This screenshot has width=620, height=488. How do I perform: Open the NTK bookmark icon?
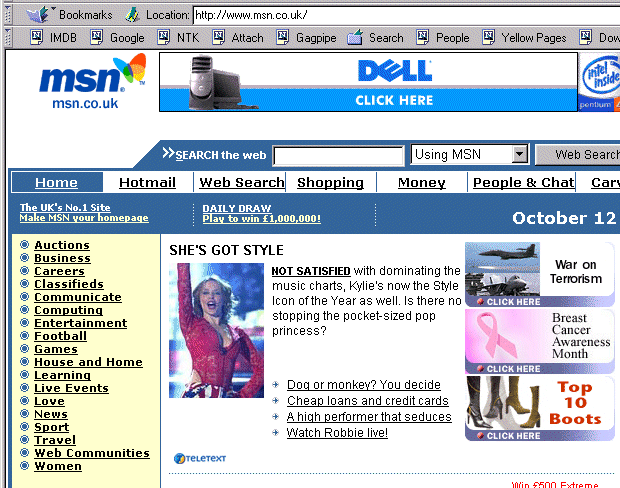163,37
